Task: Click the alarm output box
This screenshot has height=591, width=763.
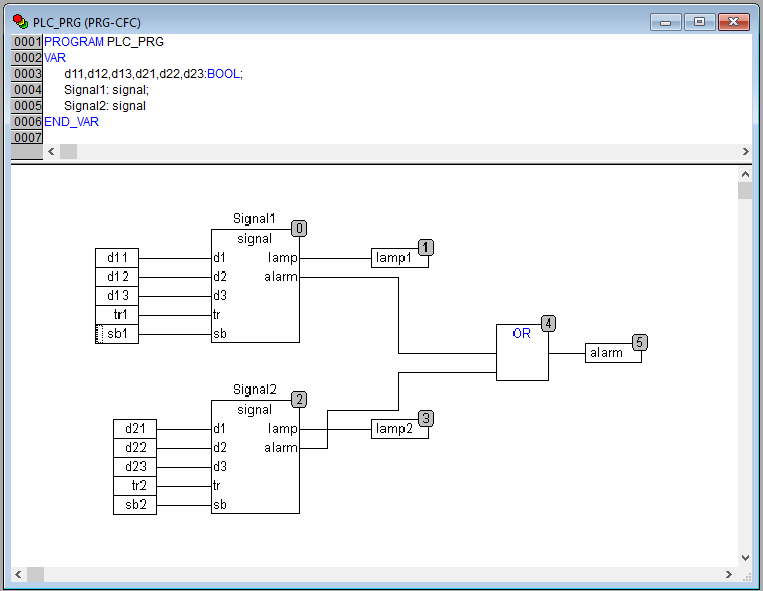Action: 612,353
